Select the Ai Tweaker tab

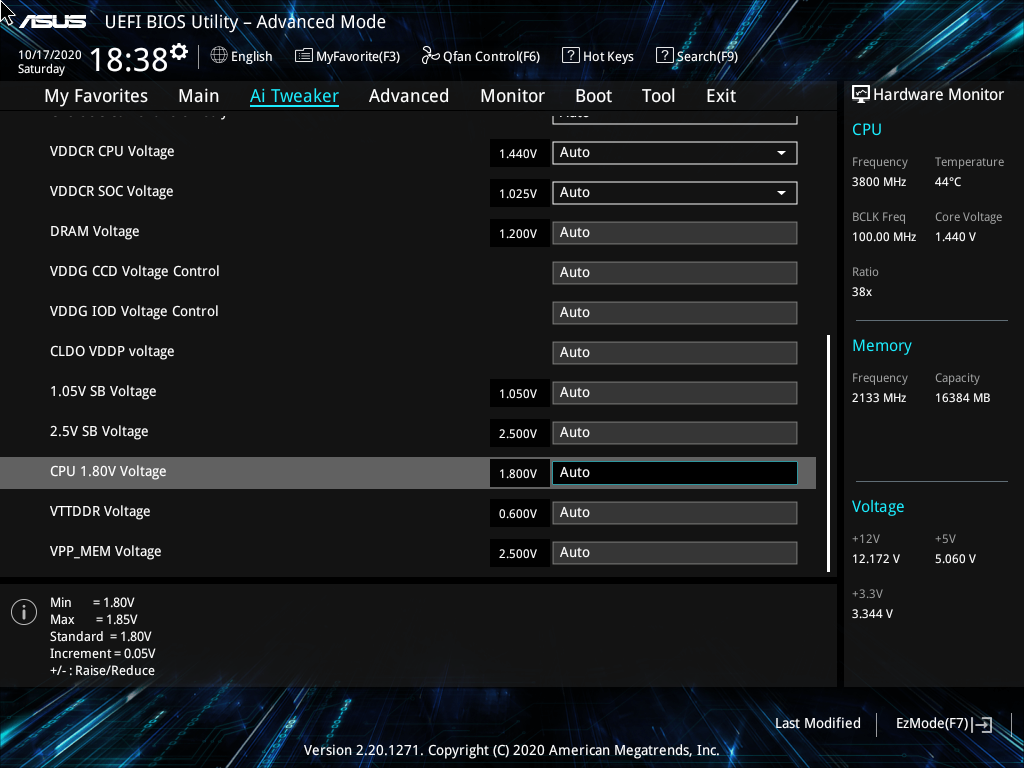[x=294, y=96]
